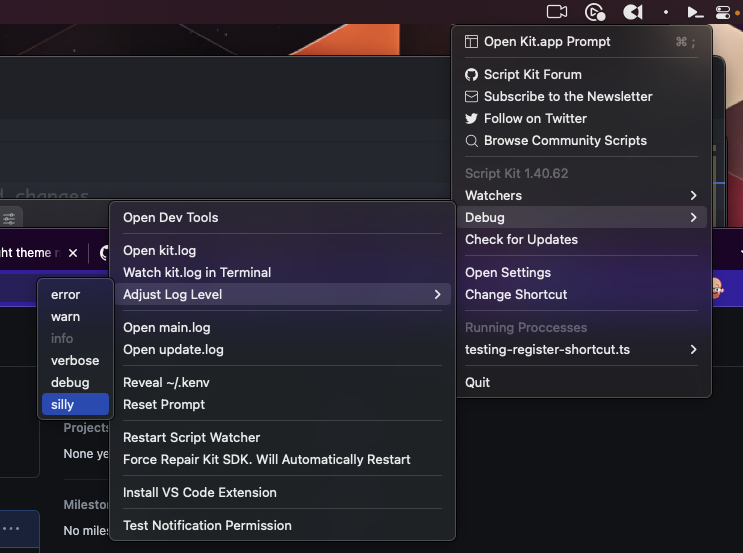
Task: Click envelope icon beside Subscribe to the Newsletter
Action: coord(471,97)
